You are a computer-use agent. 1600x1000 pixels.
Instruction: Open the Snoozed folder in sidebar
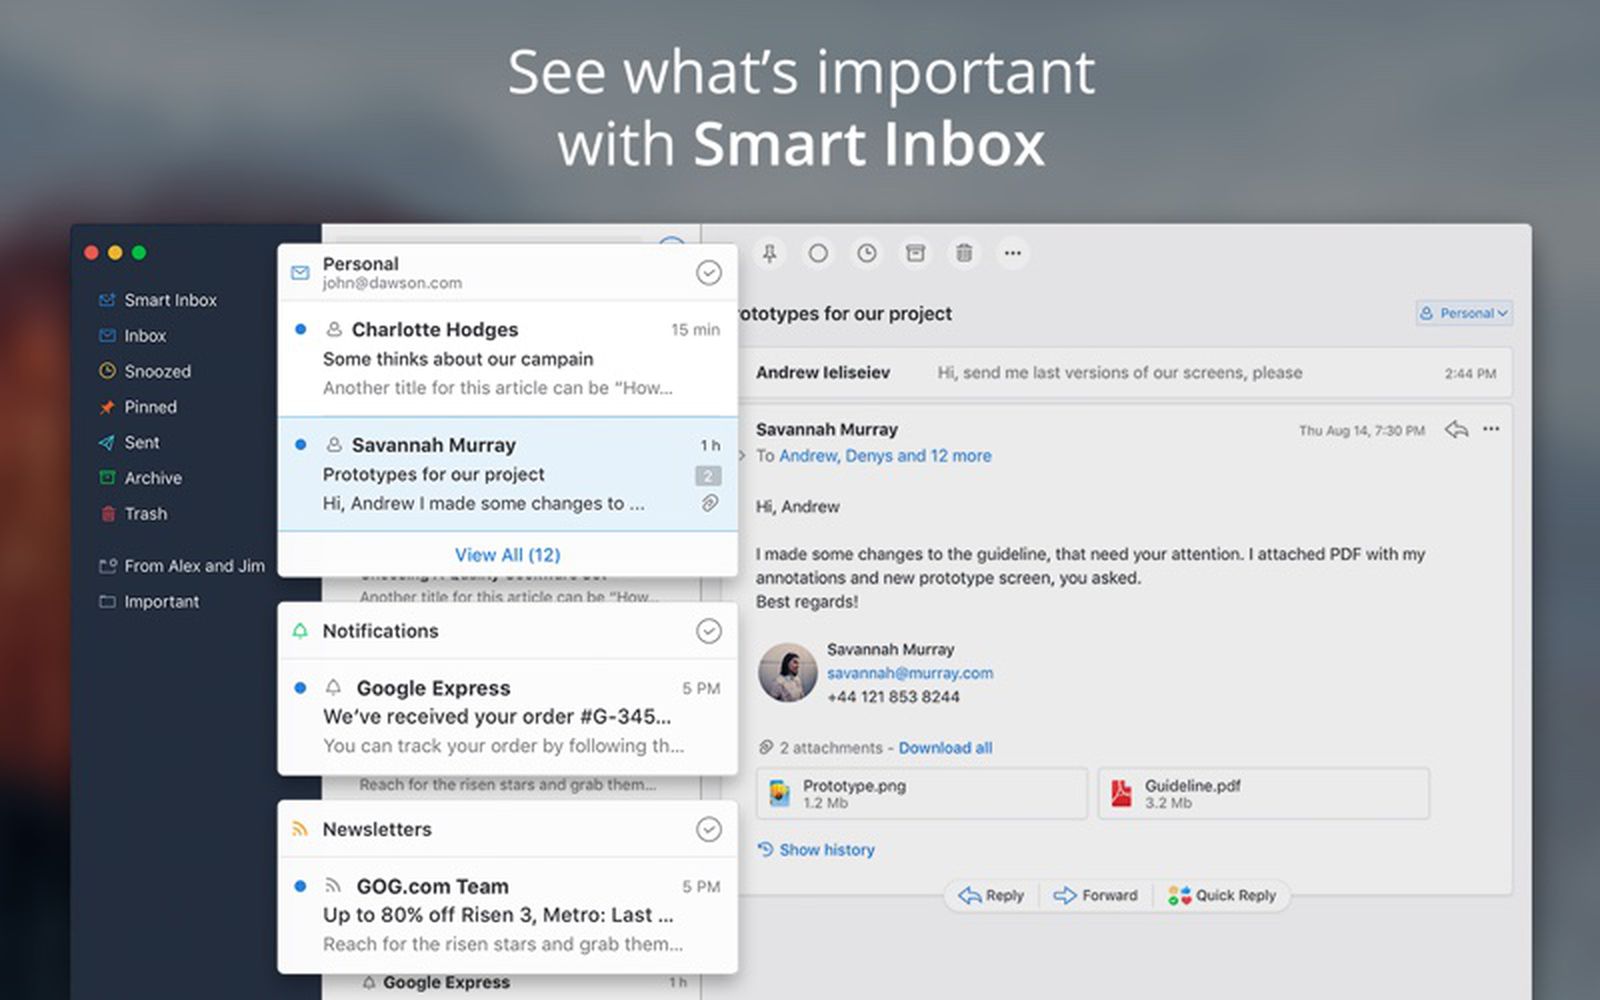(157, 371)
